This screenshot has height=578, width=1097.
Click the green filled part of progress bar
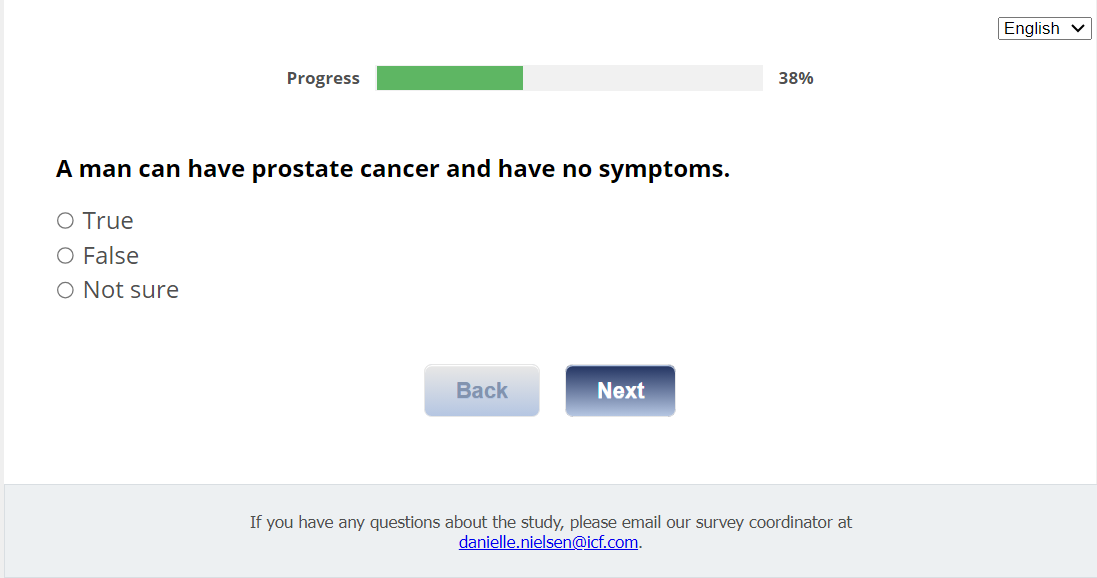click(x=450, y=78)
